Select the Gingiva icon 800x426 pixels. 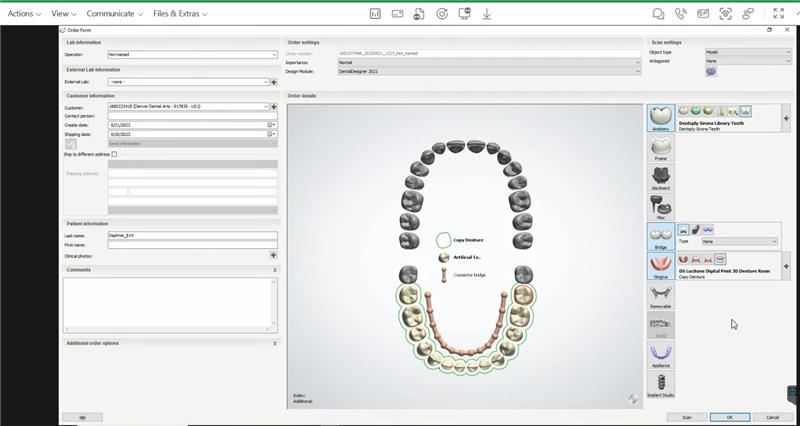tap(660, 265)
